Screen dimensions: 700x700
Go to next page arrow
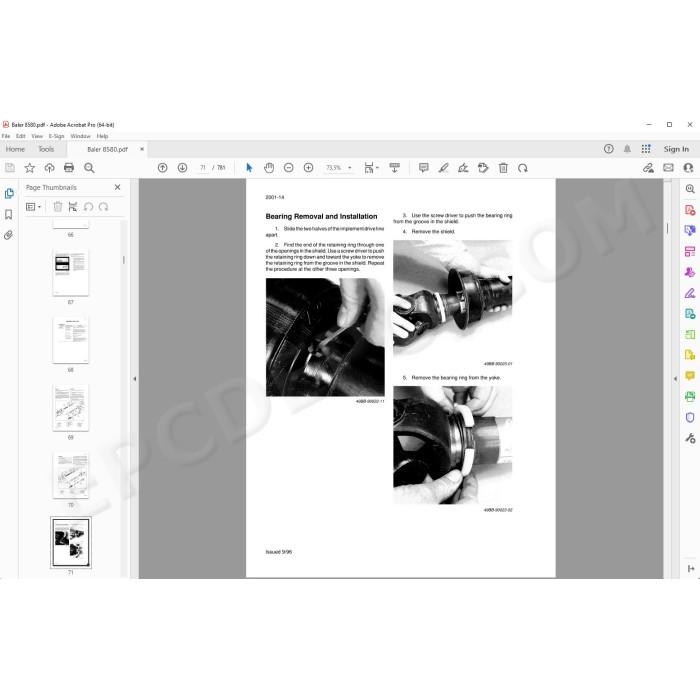(x=182, y=168)
